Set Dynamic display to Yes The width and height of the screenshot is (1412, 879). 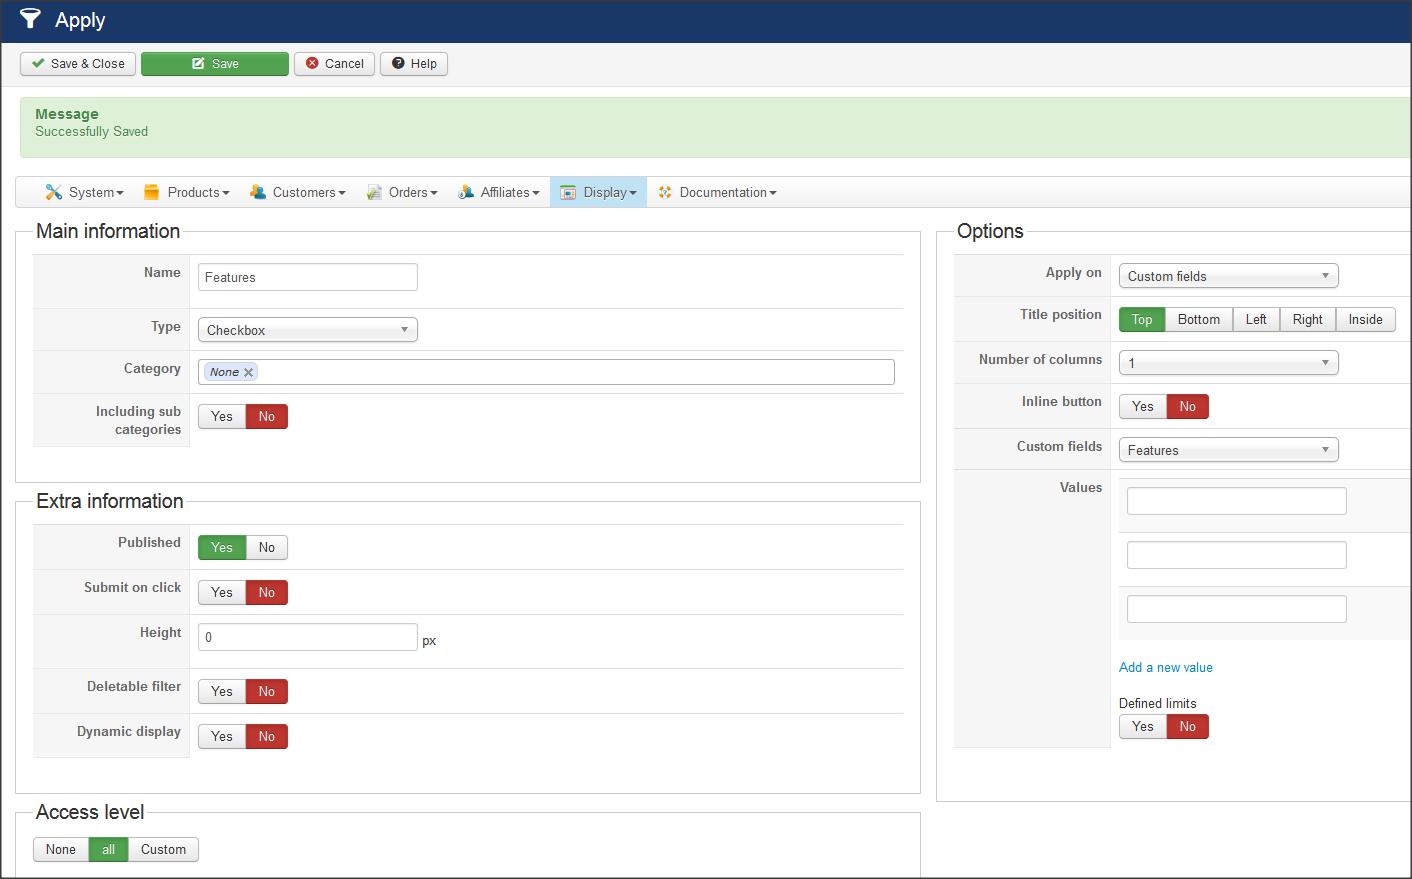tap(222, 737)
